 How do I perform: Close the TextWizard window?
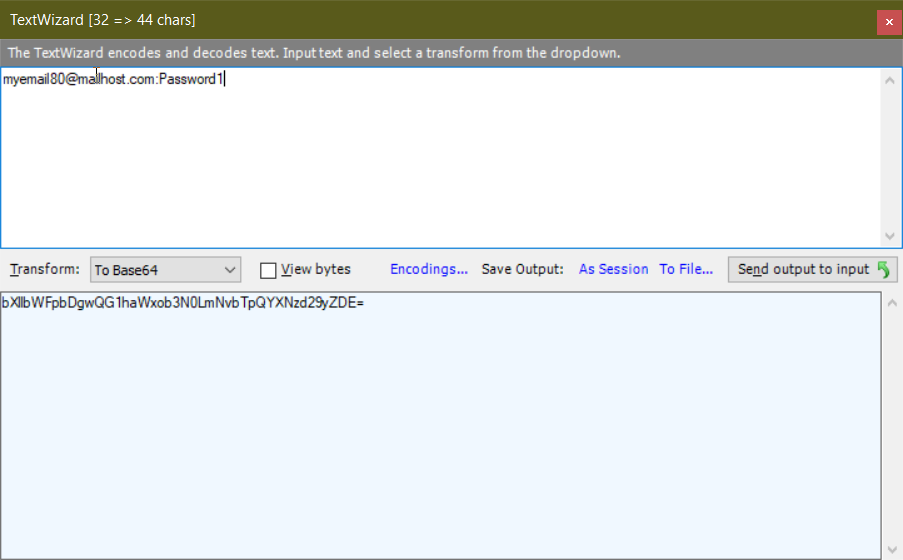tap(889, 22)
